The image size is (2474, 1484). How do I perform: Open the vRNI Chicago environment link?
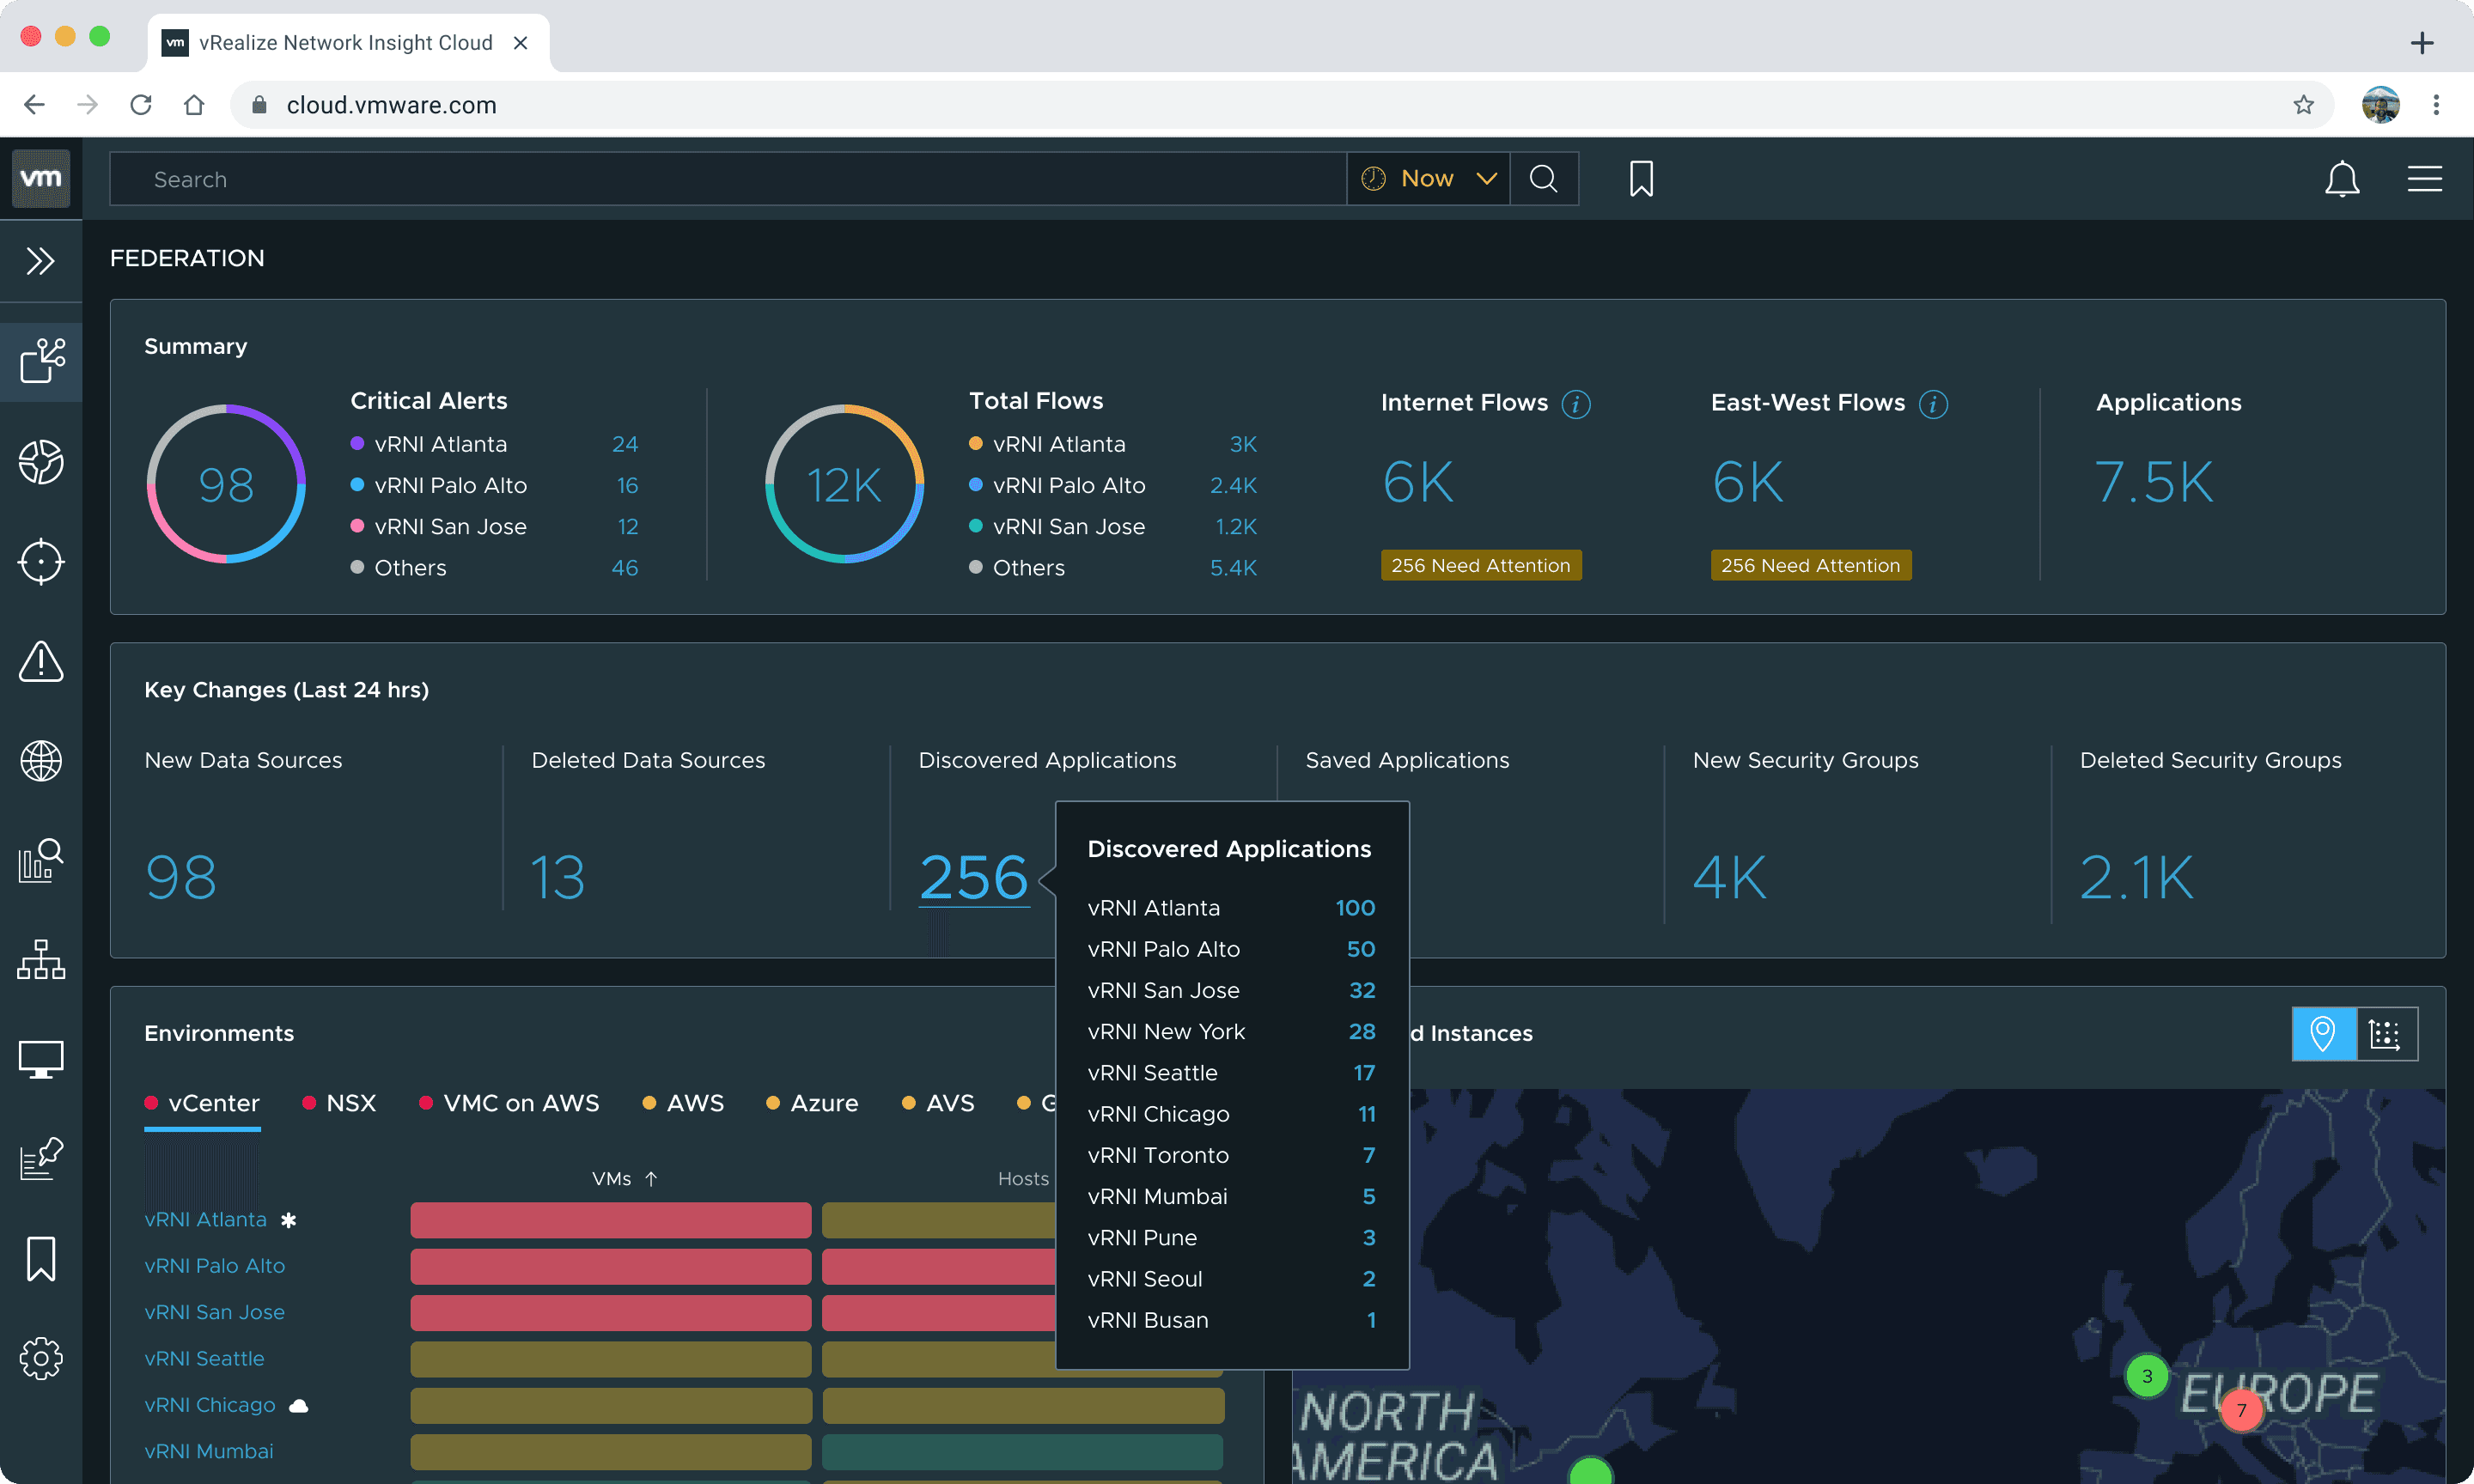tap(209, 1405)
